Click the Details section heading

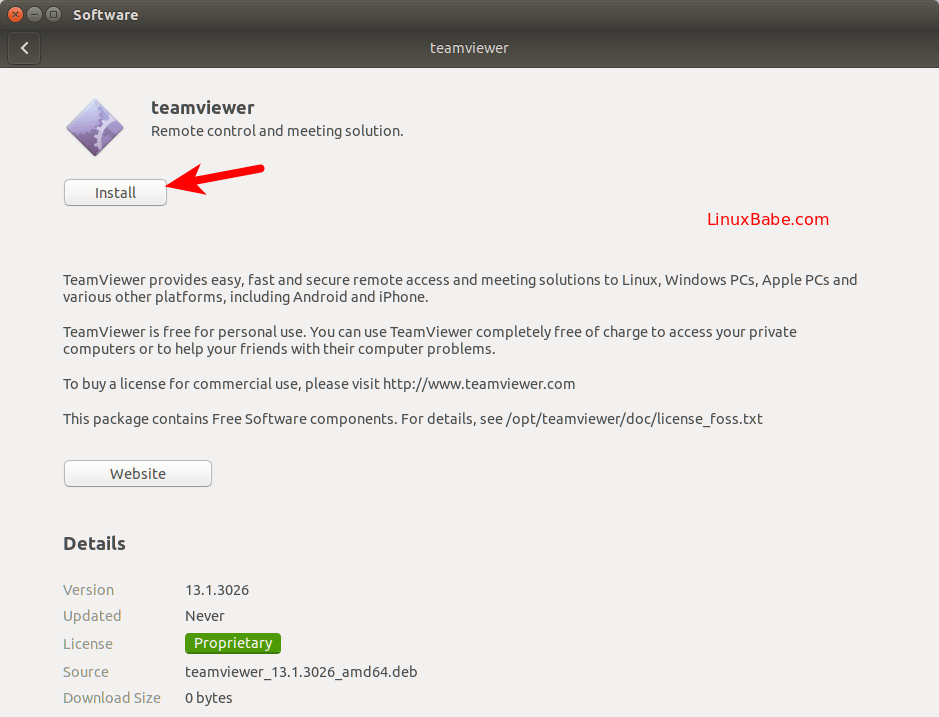(x=94, y=543)
